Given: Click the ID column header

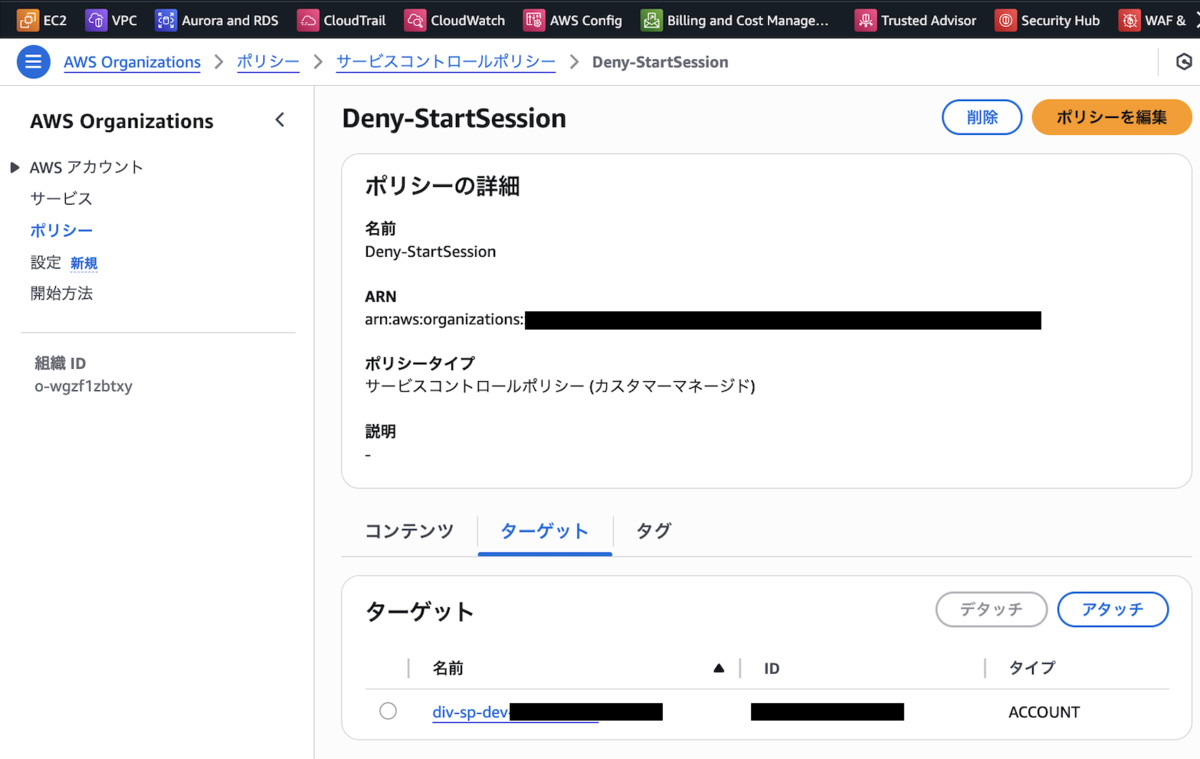Looking at the screenshot, I should pos(771,668).
